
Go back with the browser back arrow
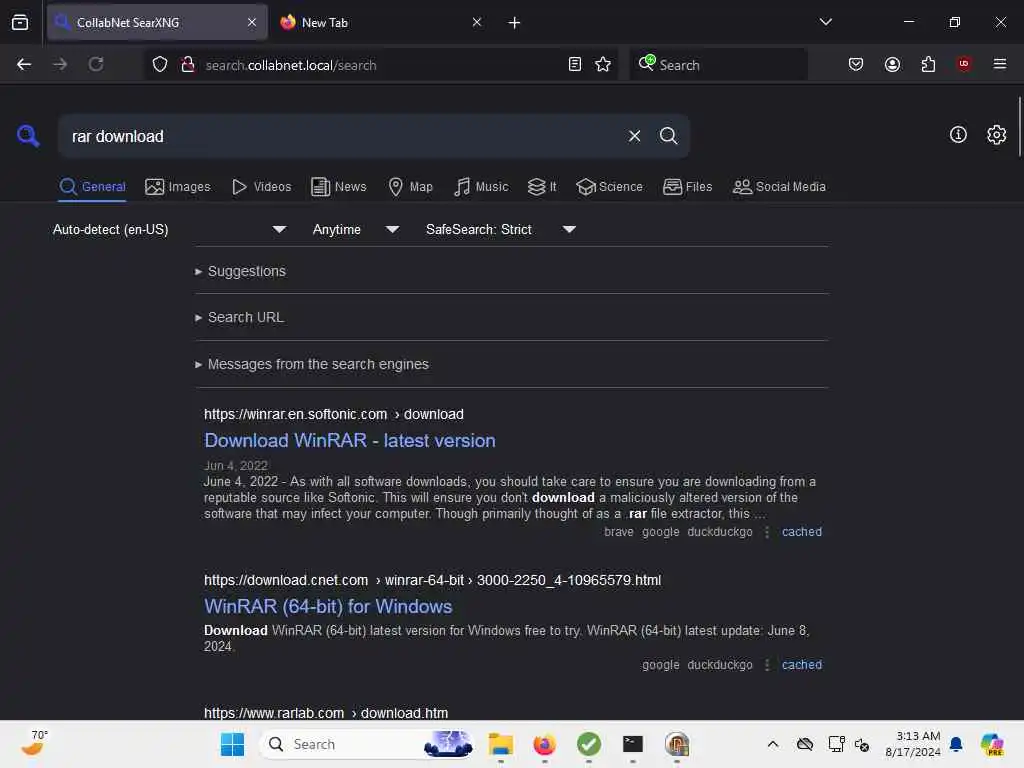[x=24, y=64]
